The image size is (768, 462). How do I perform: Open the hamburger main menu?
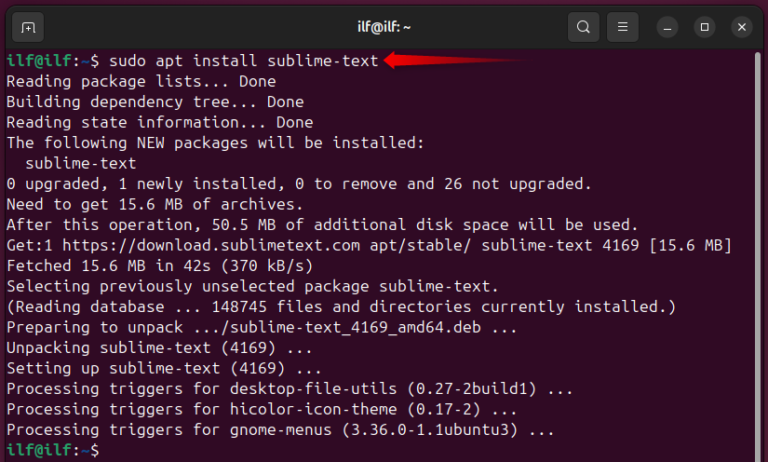pyautogui.click(x=623, y=27)
